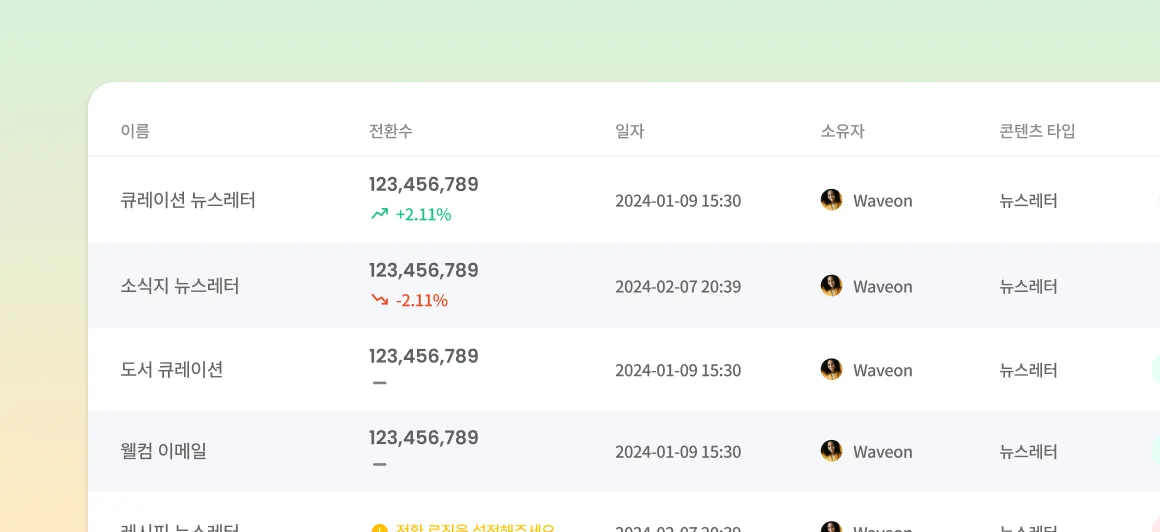Sort by the 이름 column header
Screen dimensions: 1160x532
click(135, 131)
